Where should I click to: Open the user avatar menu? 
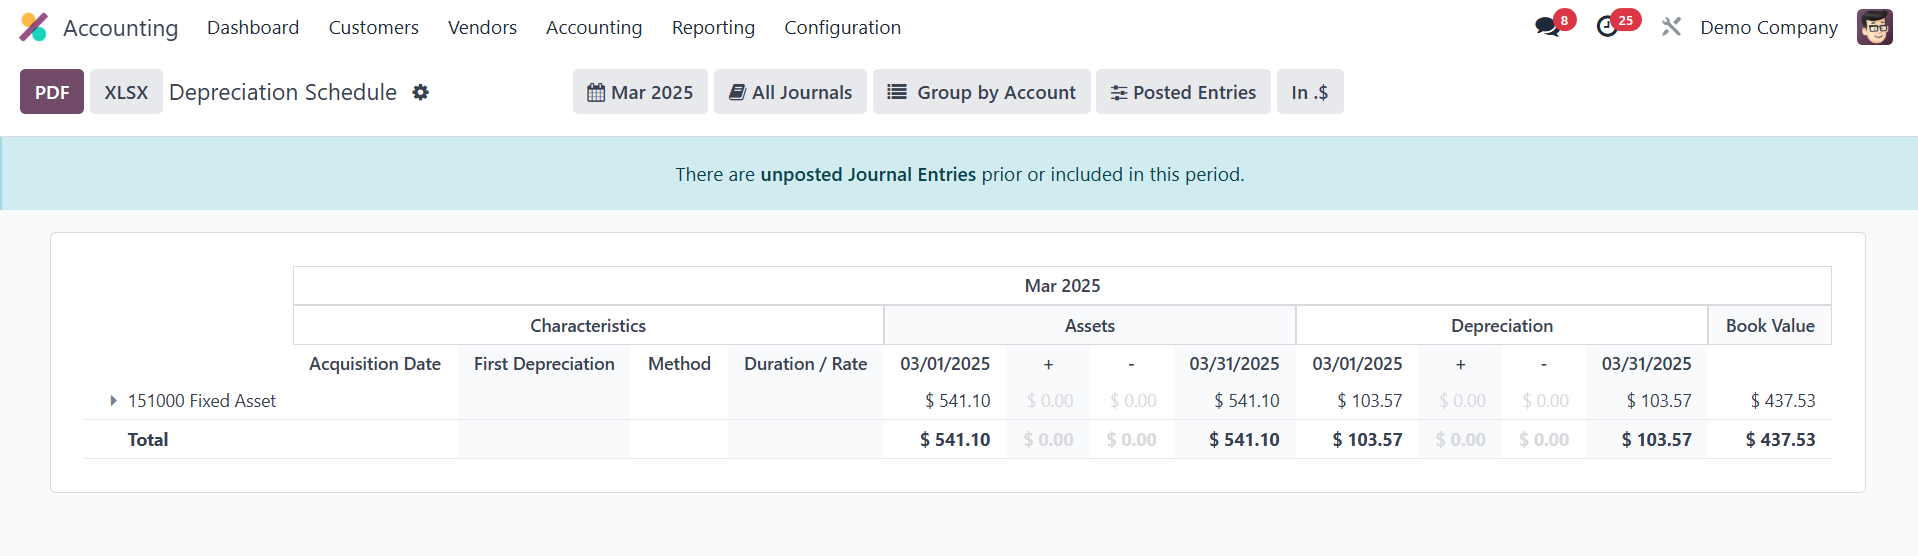click(1874, 27)
